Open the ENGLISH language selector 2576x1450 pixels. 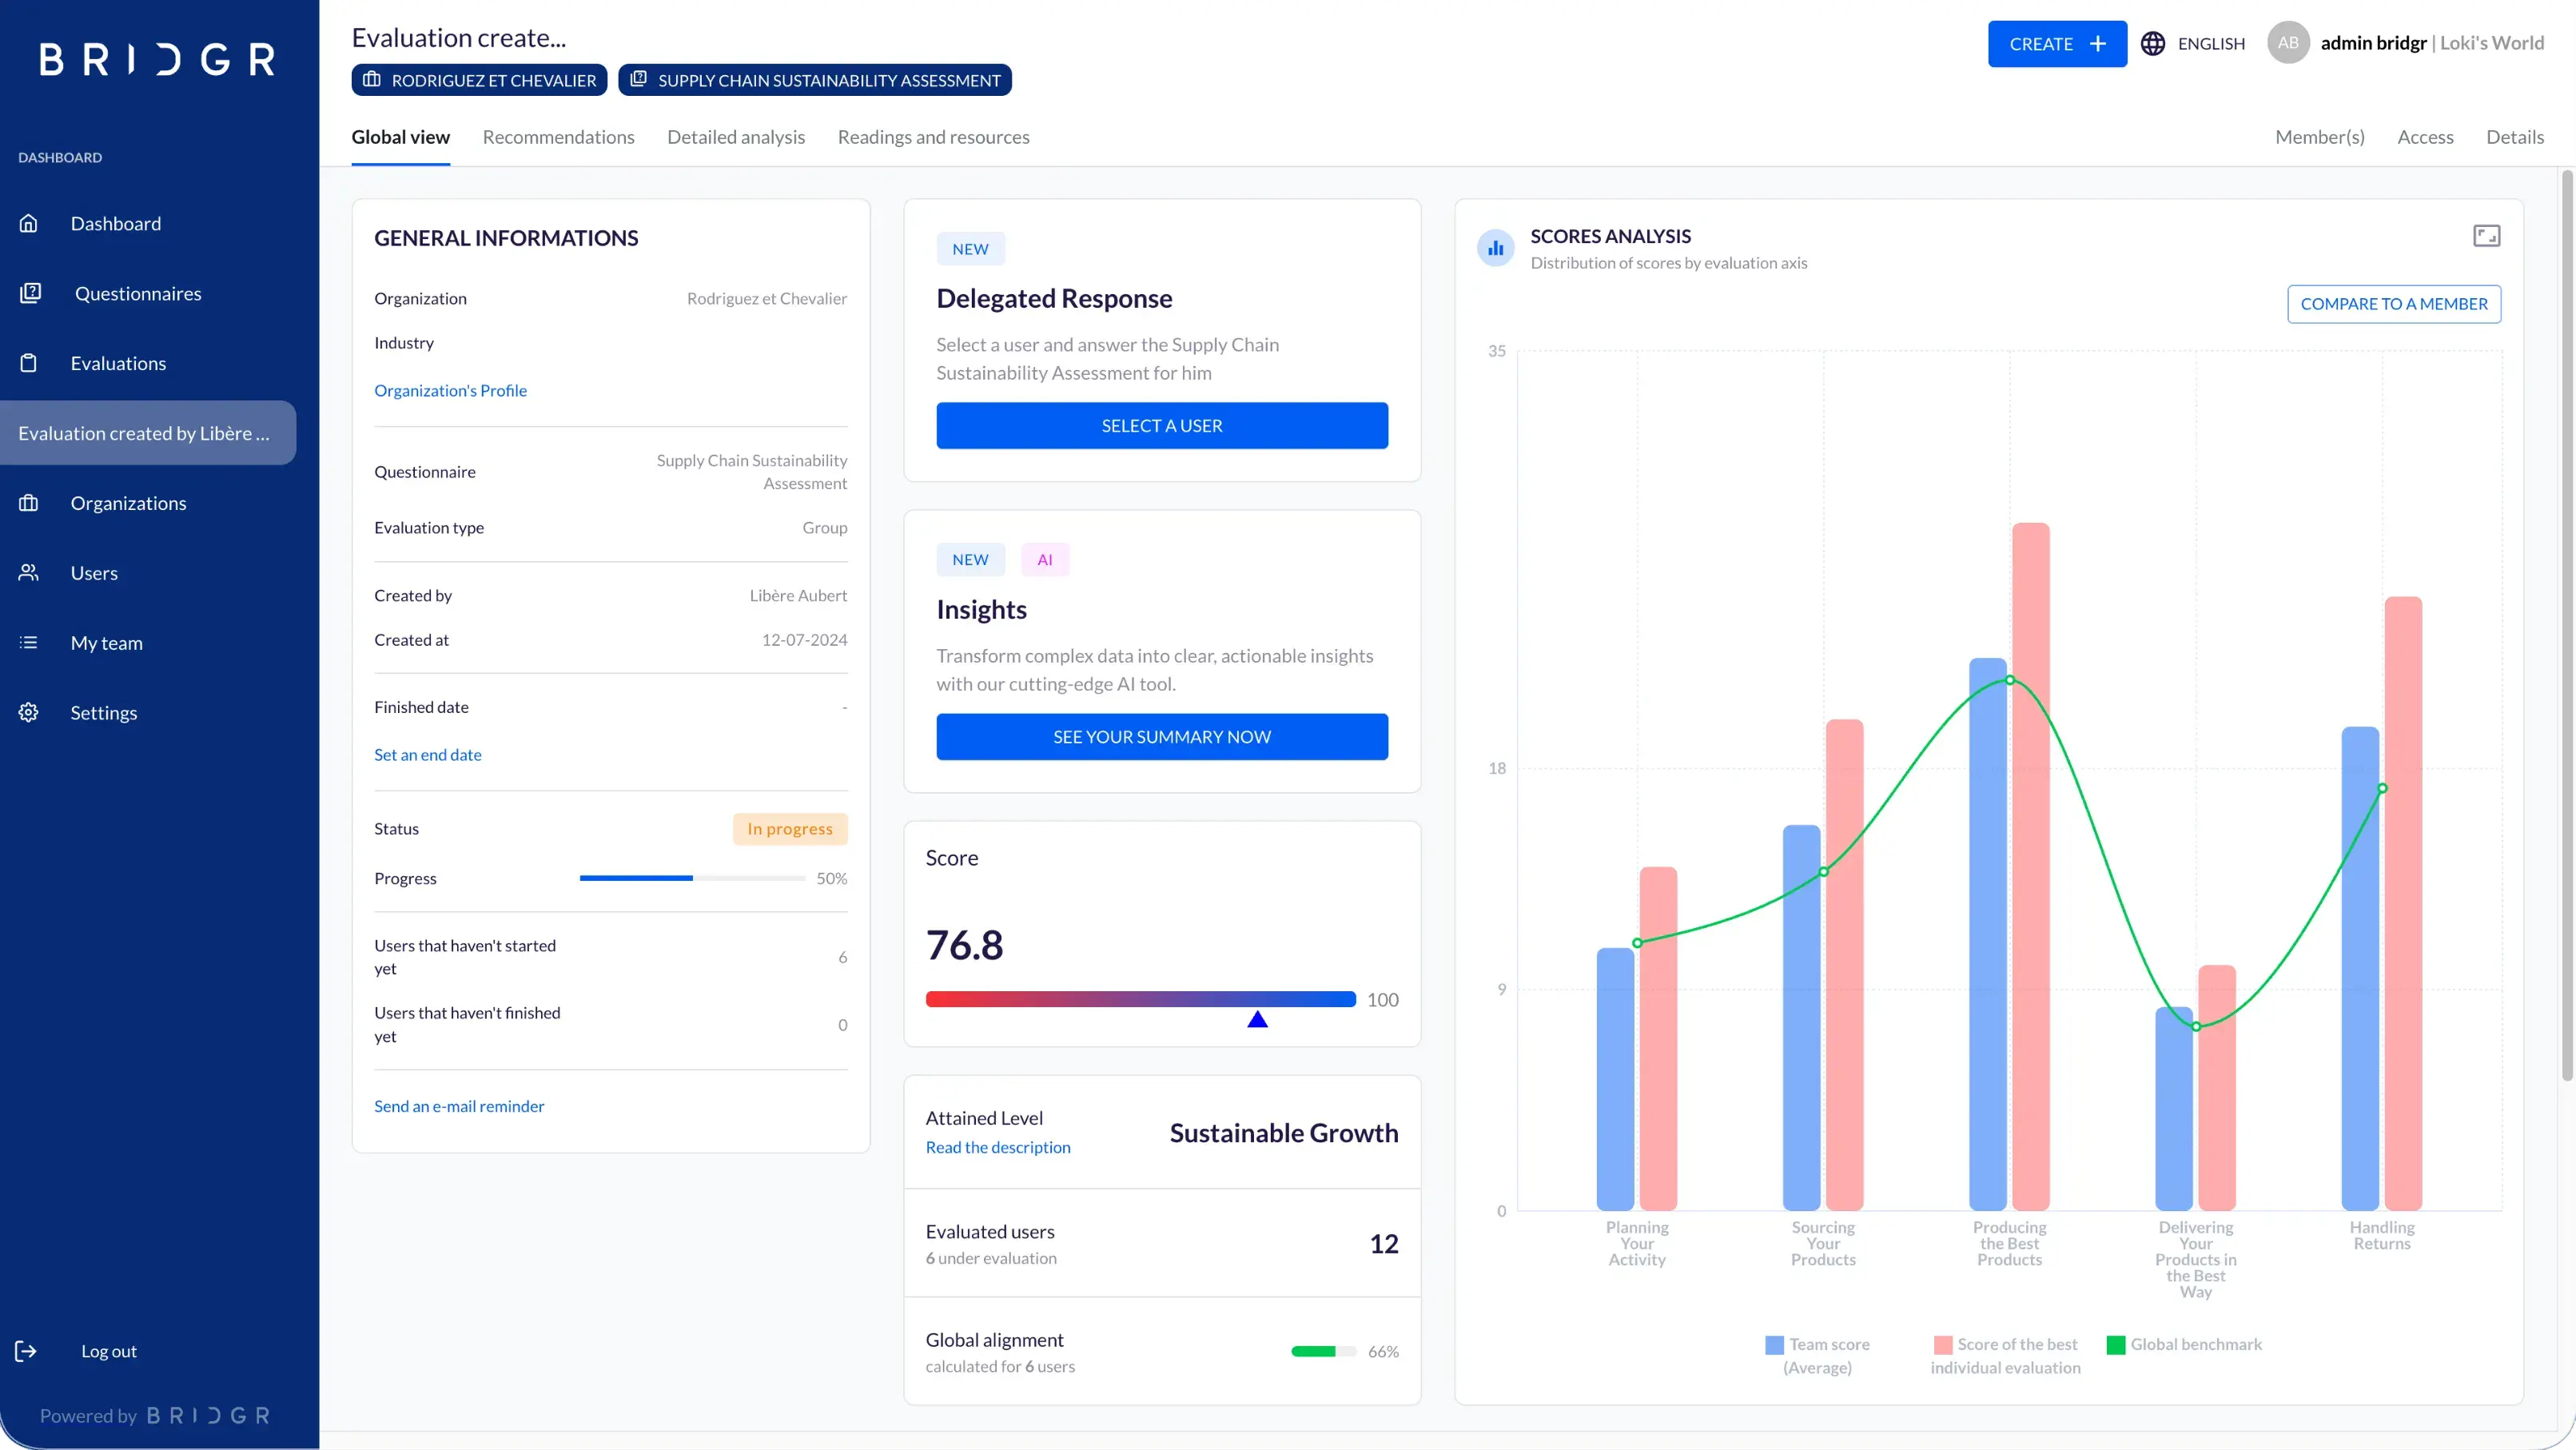[2193, 43]
